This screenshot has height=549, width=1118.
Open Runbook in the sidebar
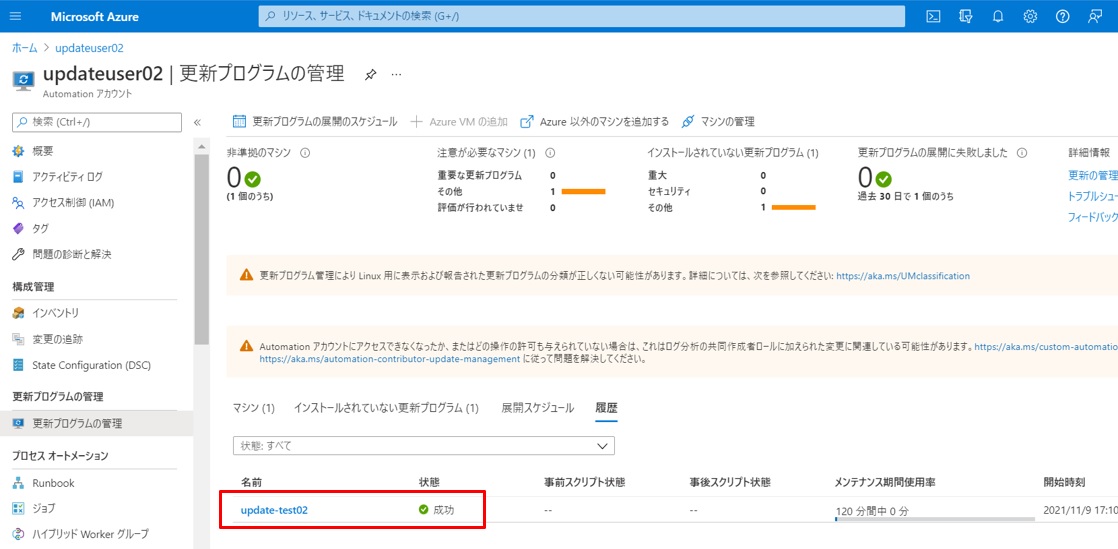[53, 483]
